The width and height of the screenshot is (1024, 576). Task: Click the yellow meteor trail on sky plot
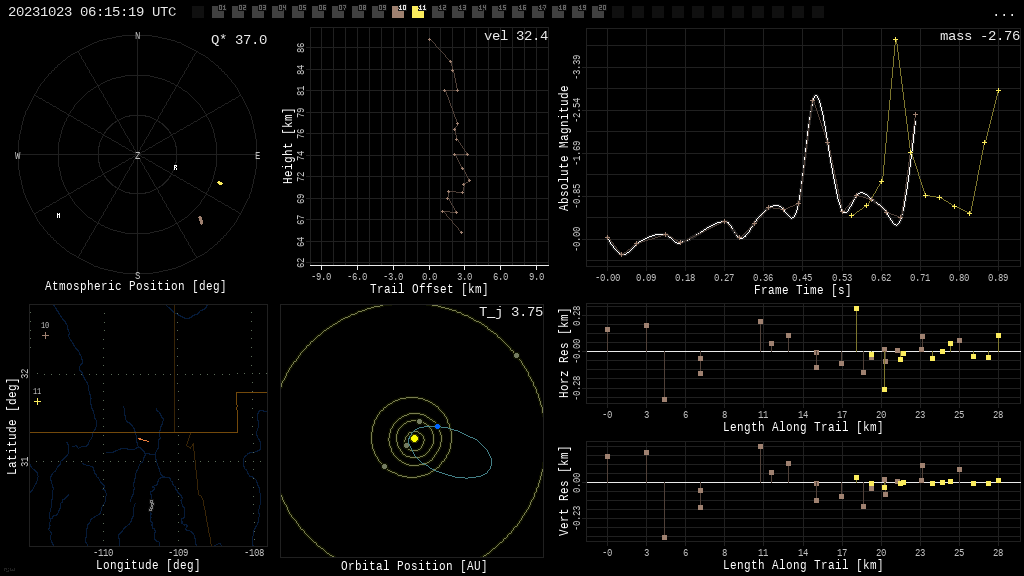[220, 183]
